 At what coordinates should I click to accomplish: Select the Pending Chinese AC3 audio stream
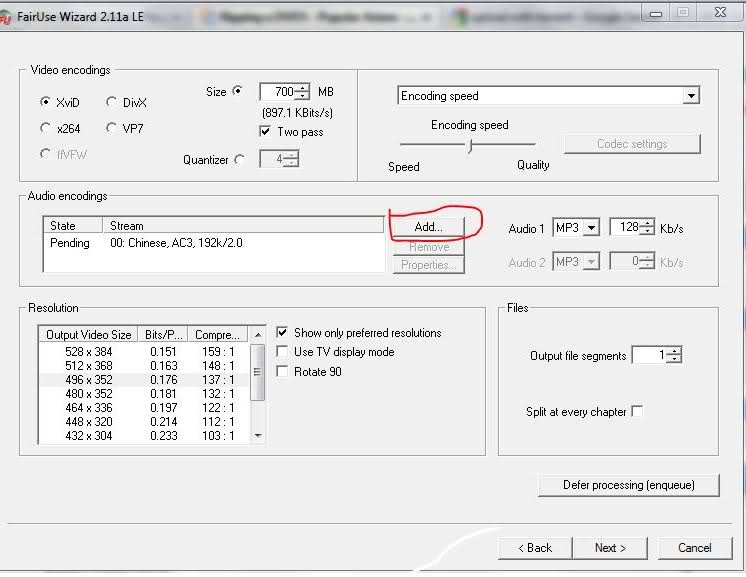214,243
